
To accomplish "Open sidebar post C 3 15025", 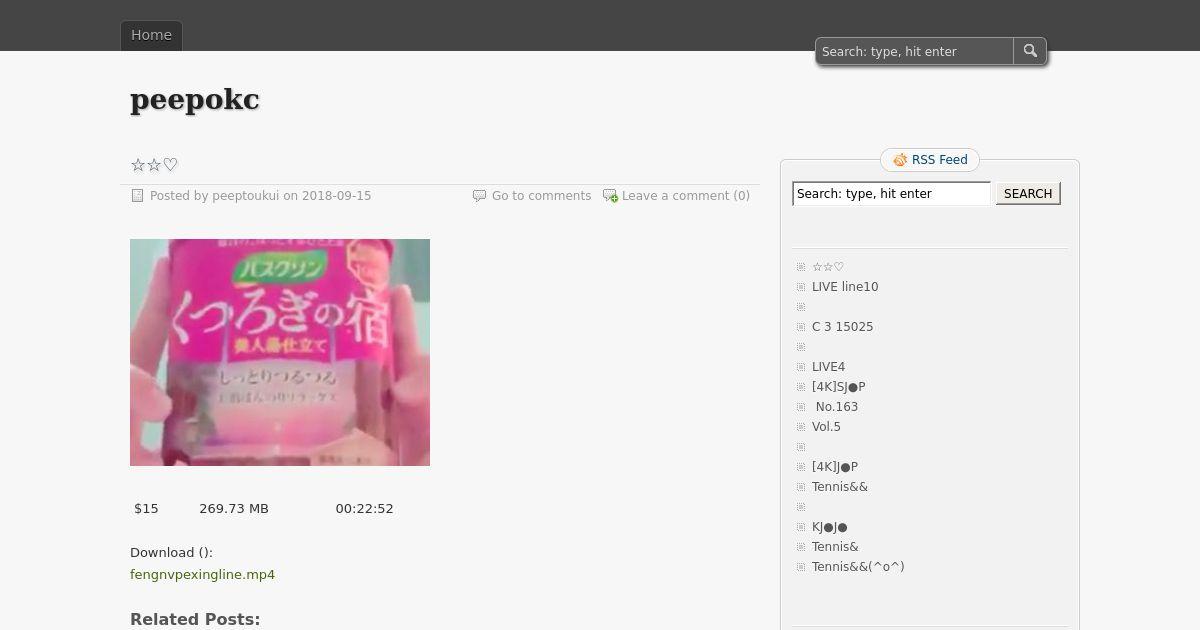I will click(x=842, y=327).
